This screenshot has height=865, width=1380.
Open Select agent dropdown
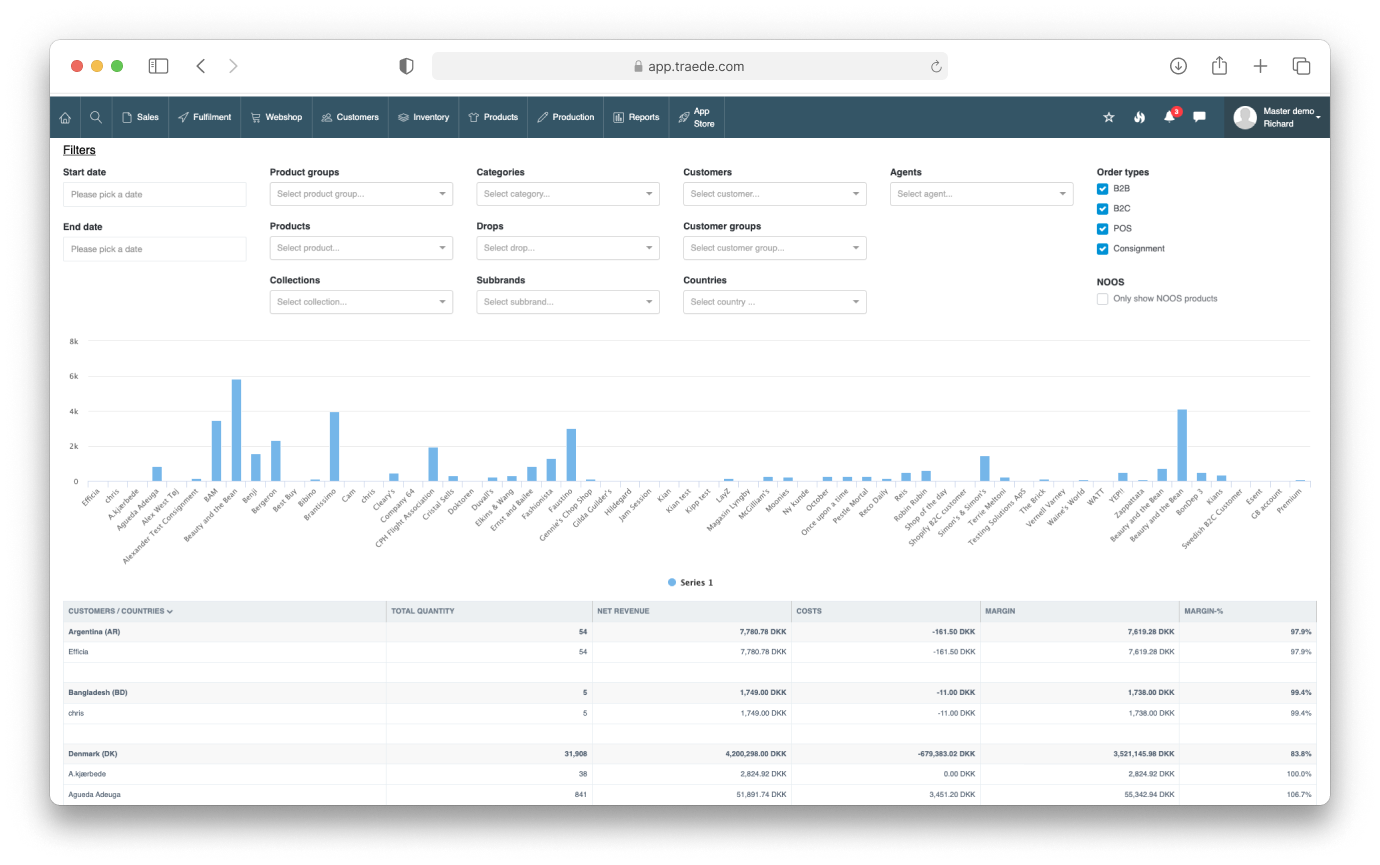tap(982, 194)
